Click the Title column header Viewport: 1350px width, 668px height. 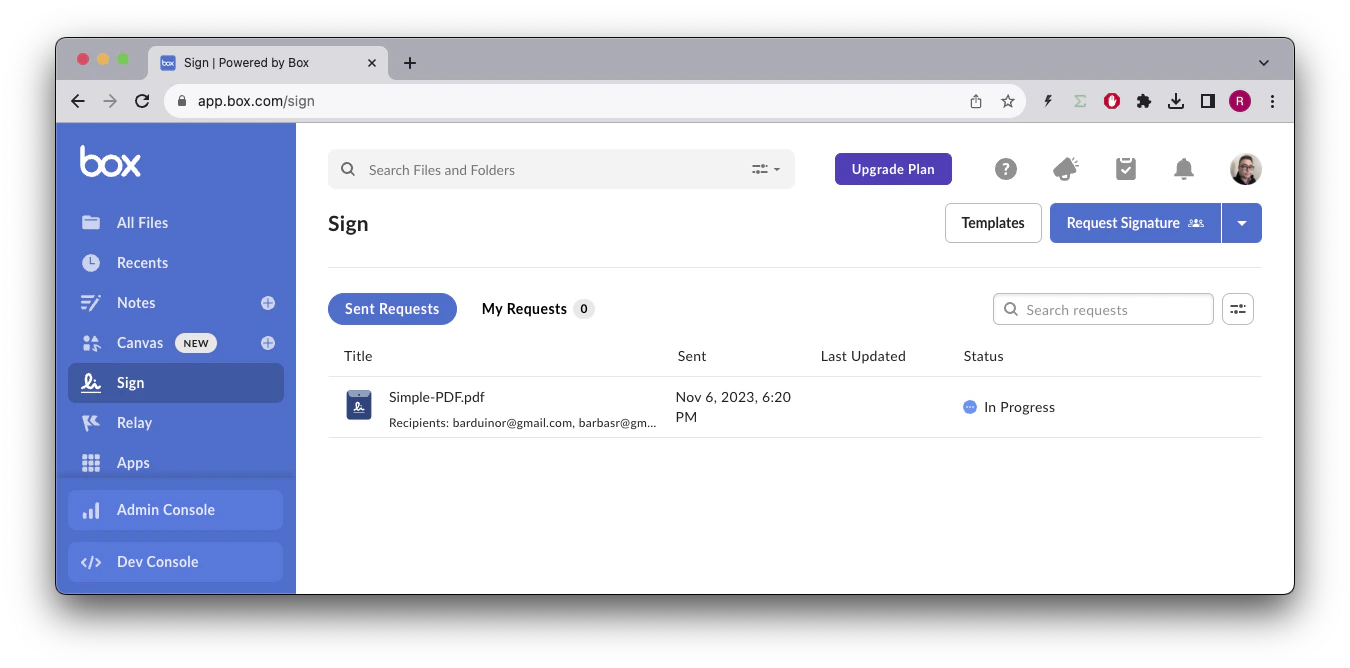point(358,356)
